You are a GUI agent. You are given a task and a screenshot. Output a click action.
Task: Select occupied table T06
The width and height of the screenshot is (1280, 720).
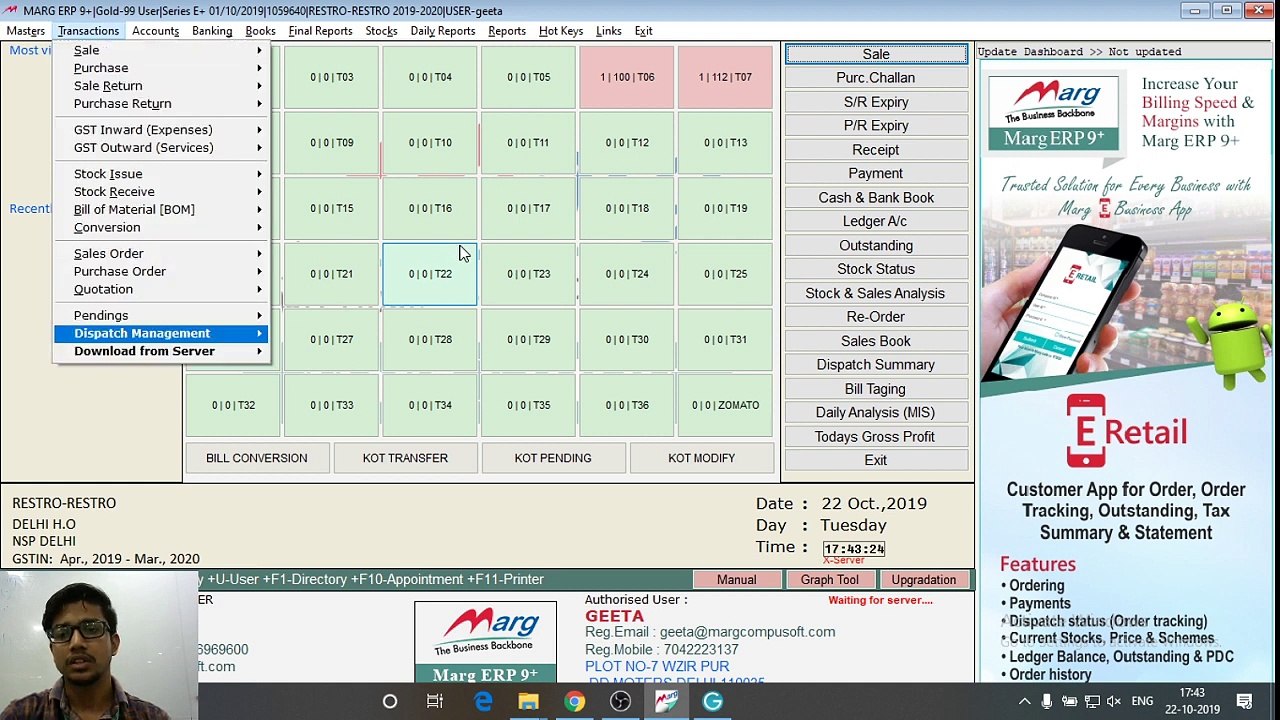(627, 77)
